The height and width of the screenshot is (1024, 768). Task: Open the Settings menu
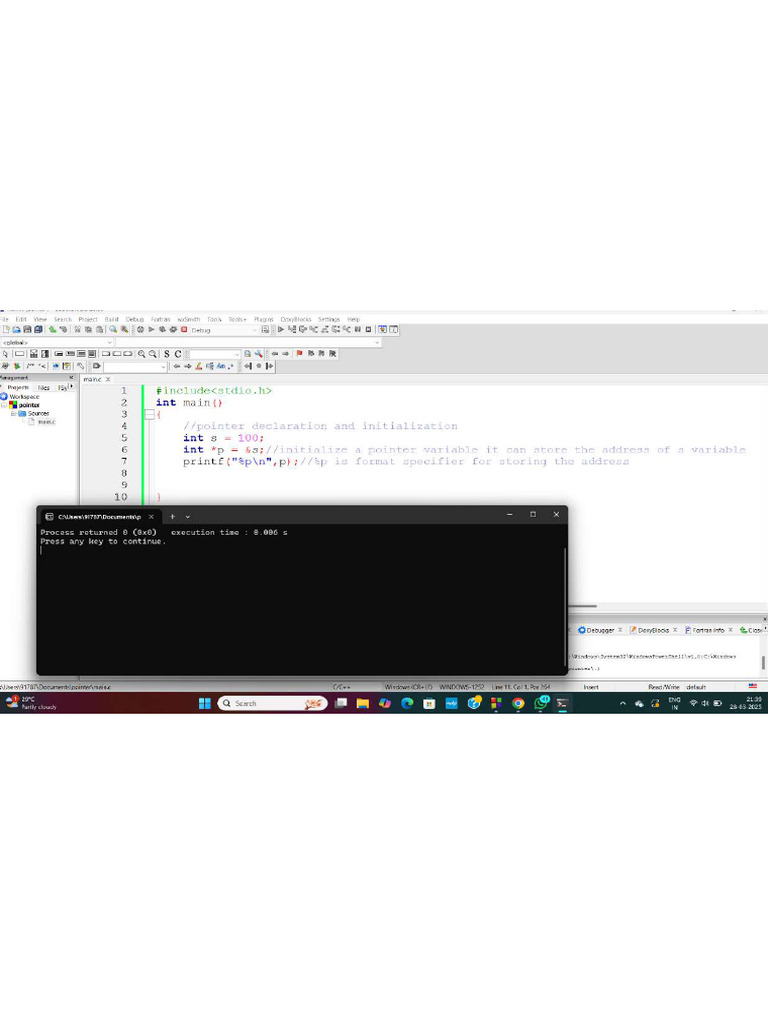[x=329, y=319]
